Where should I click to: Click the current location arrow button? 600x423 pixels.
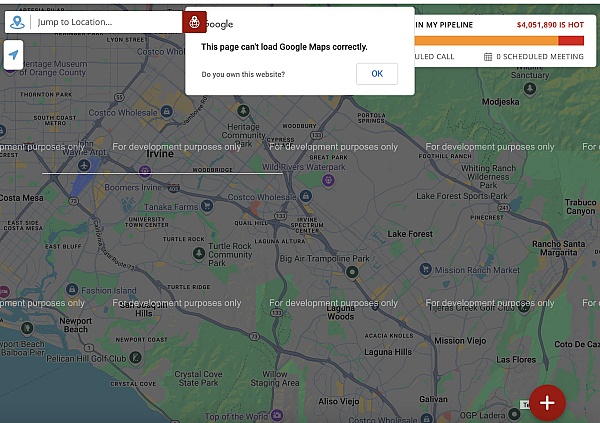[13, 55]
